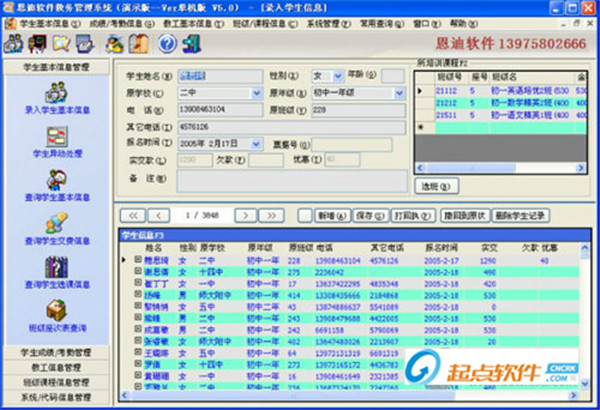Image resolution: width=600 pixels, height=410 pixels.
Task: Open help via the blue question mark icon
Action: coord(168,44)
